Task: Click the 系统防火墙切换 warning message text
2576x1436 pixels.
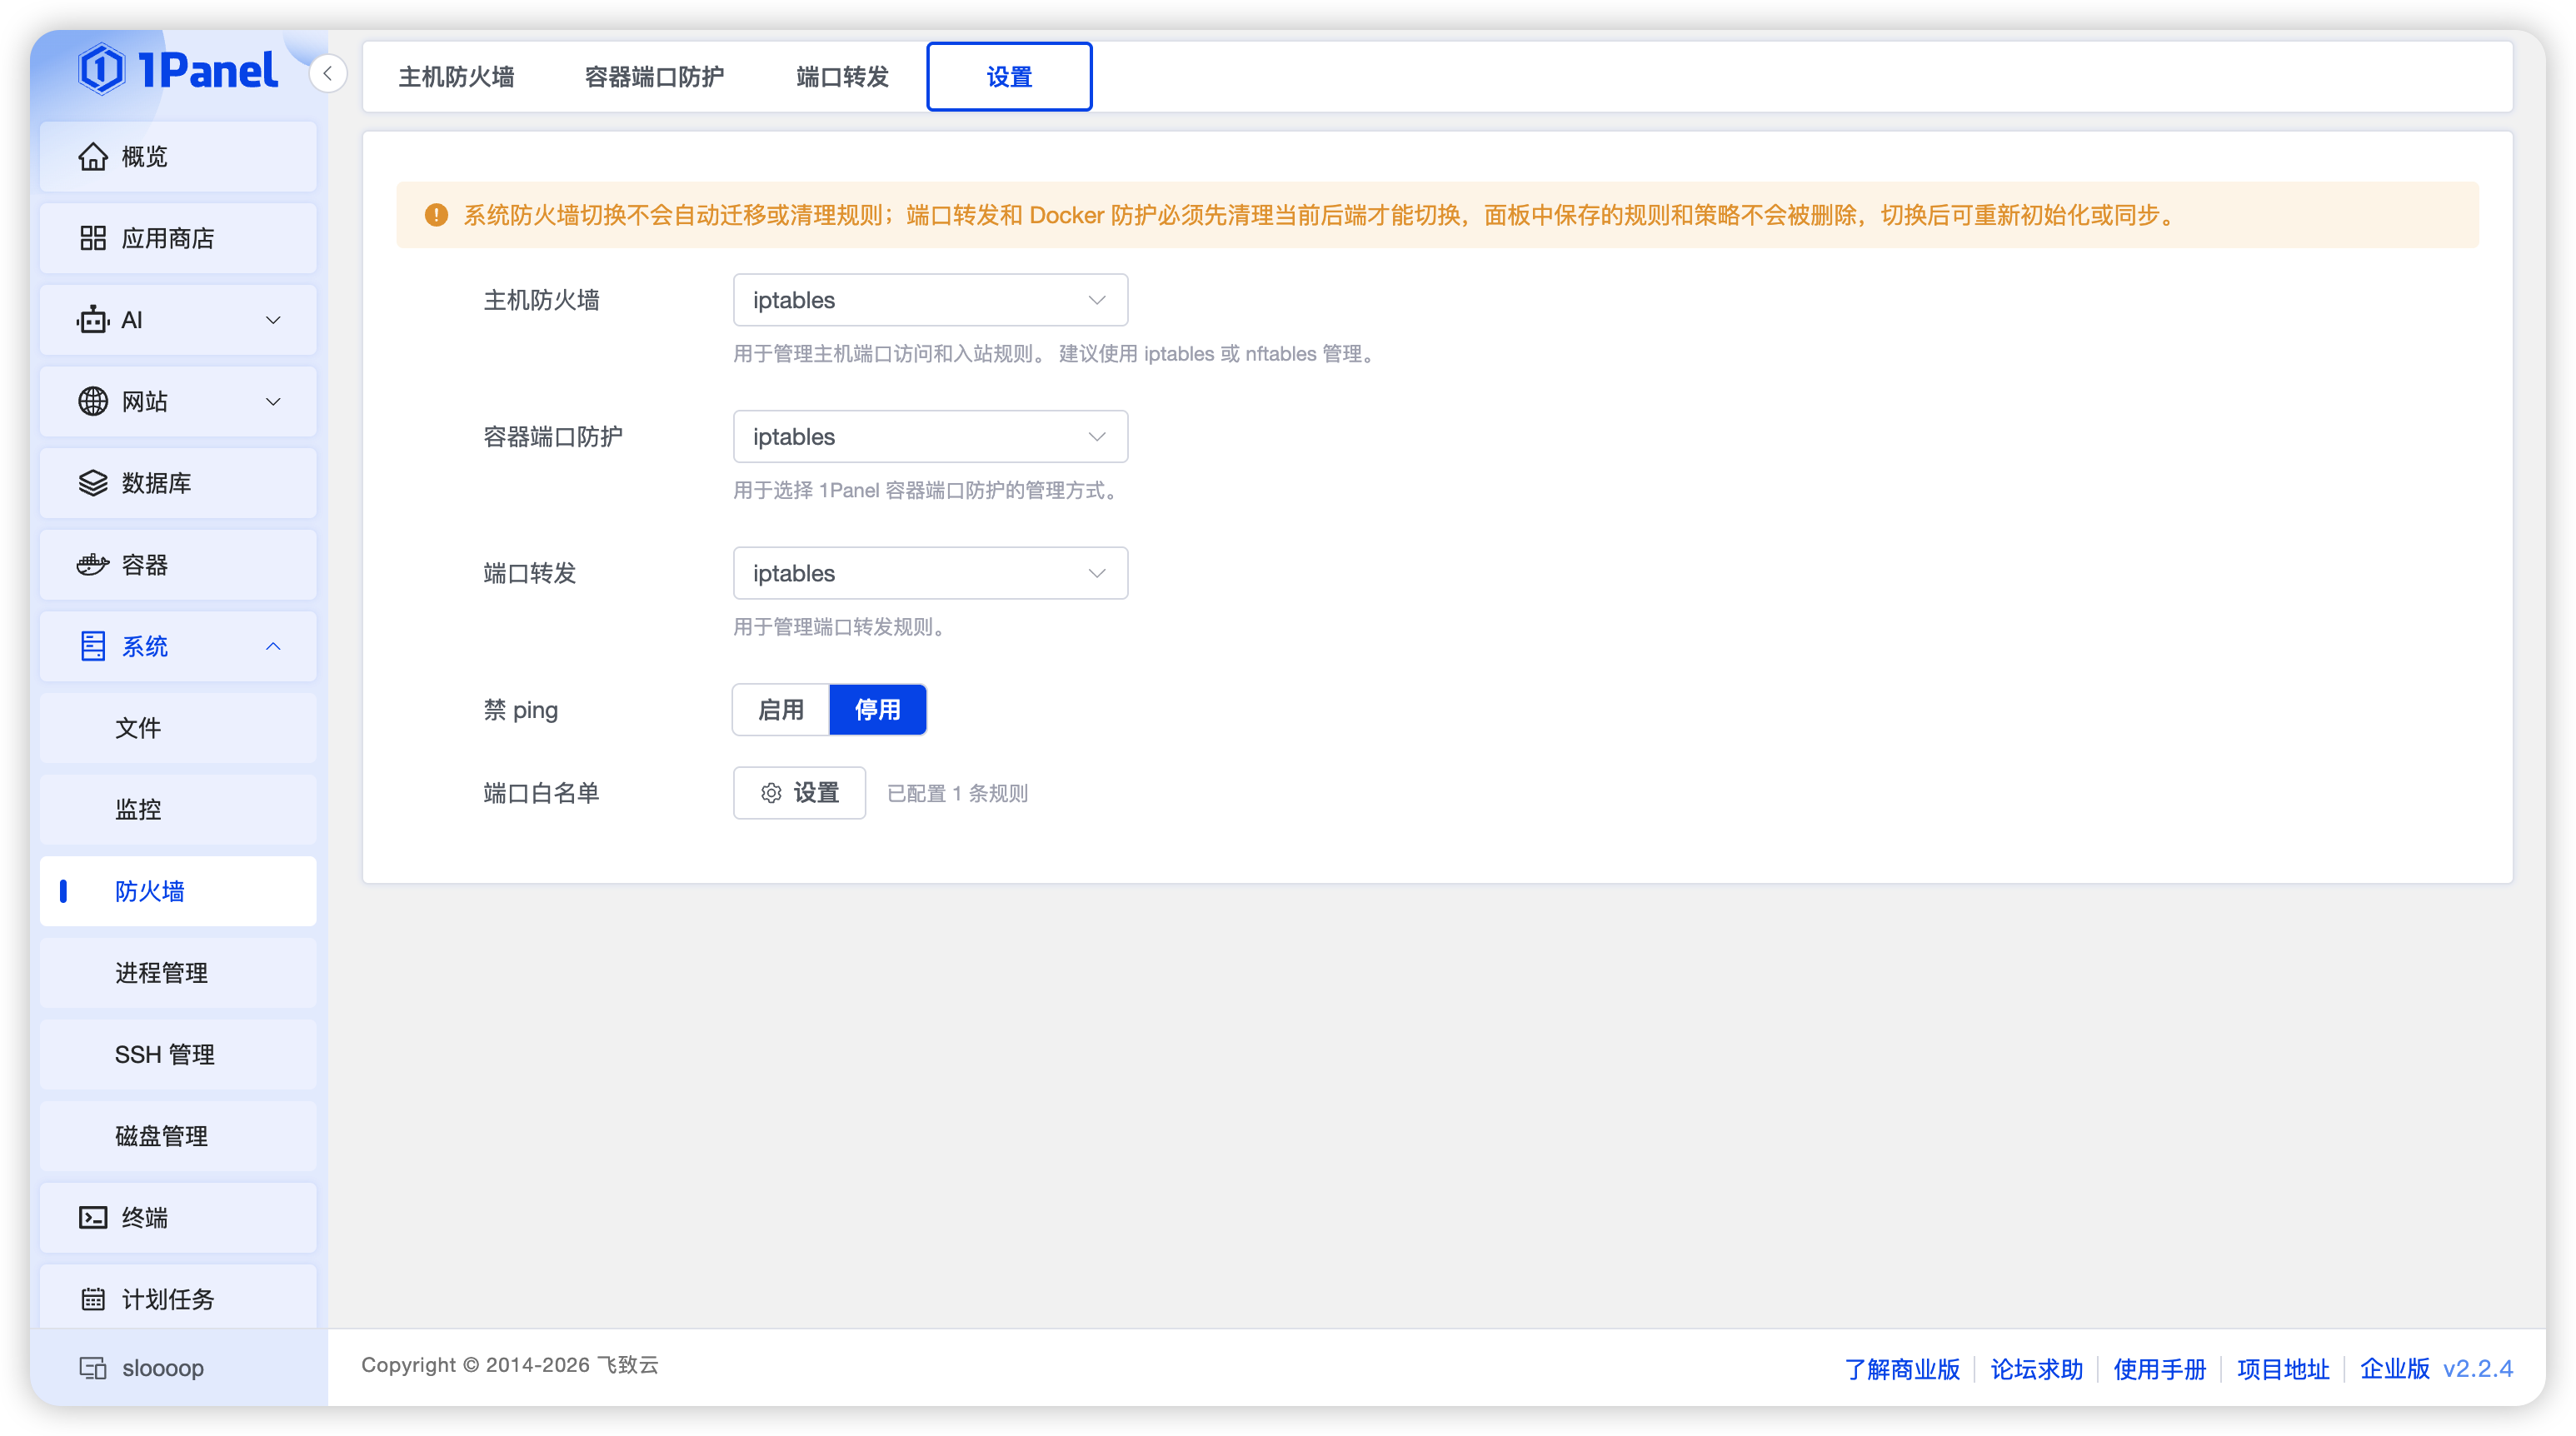Action: pyautogui.click(x=1320, y=215)
